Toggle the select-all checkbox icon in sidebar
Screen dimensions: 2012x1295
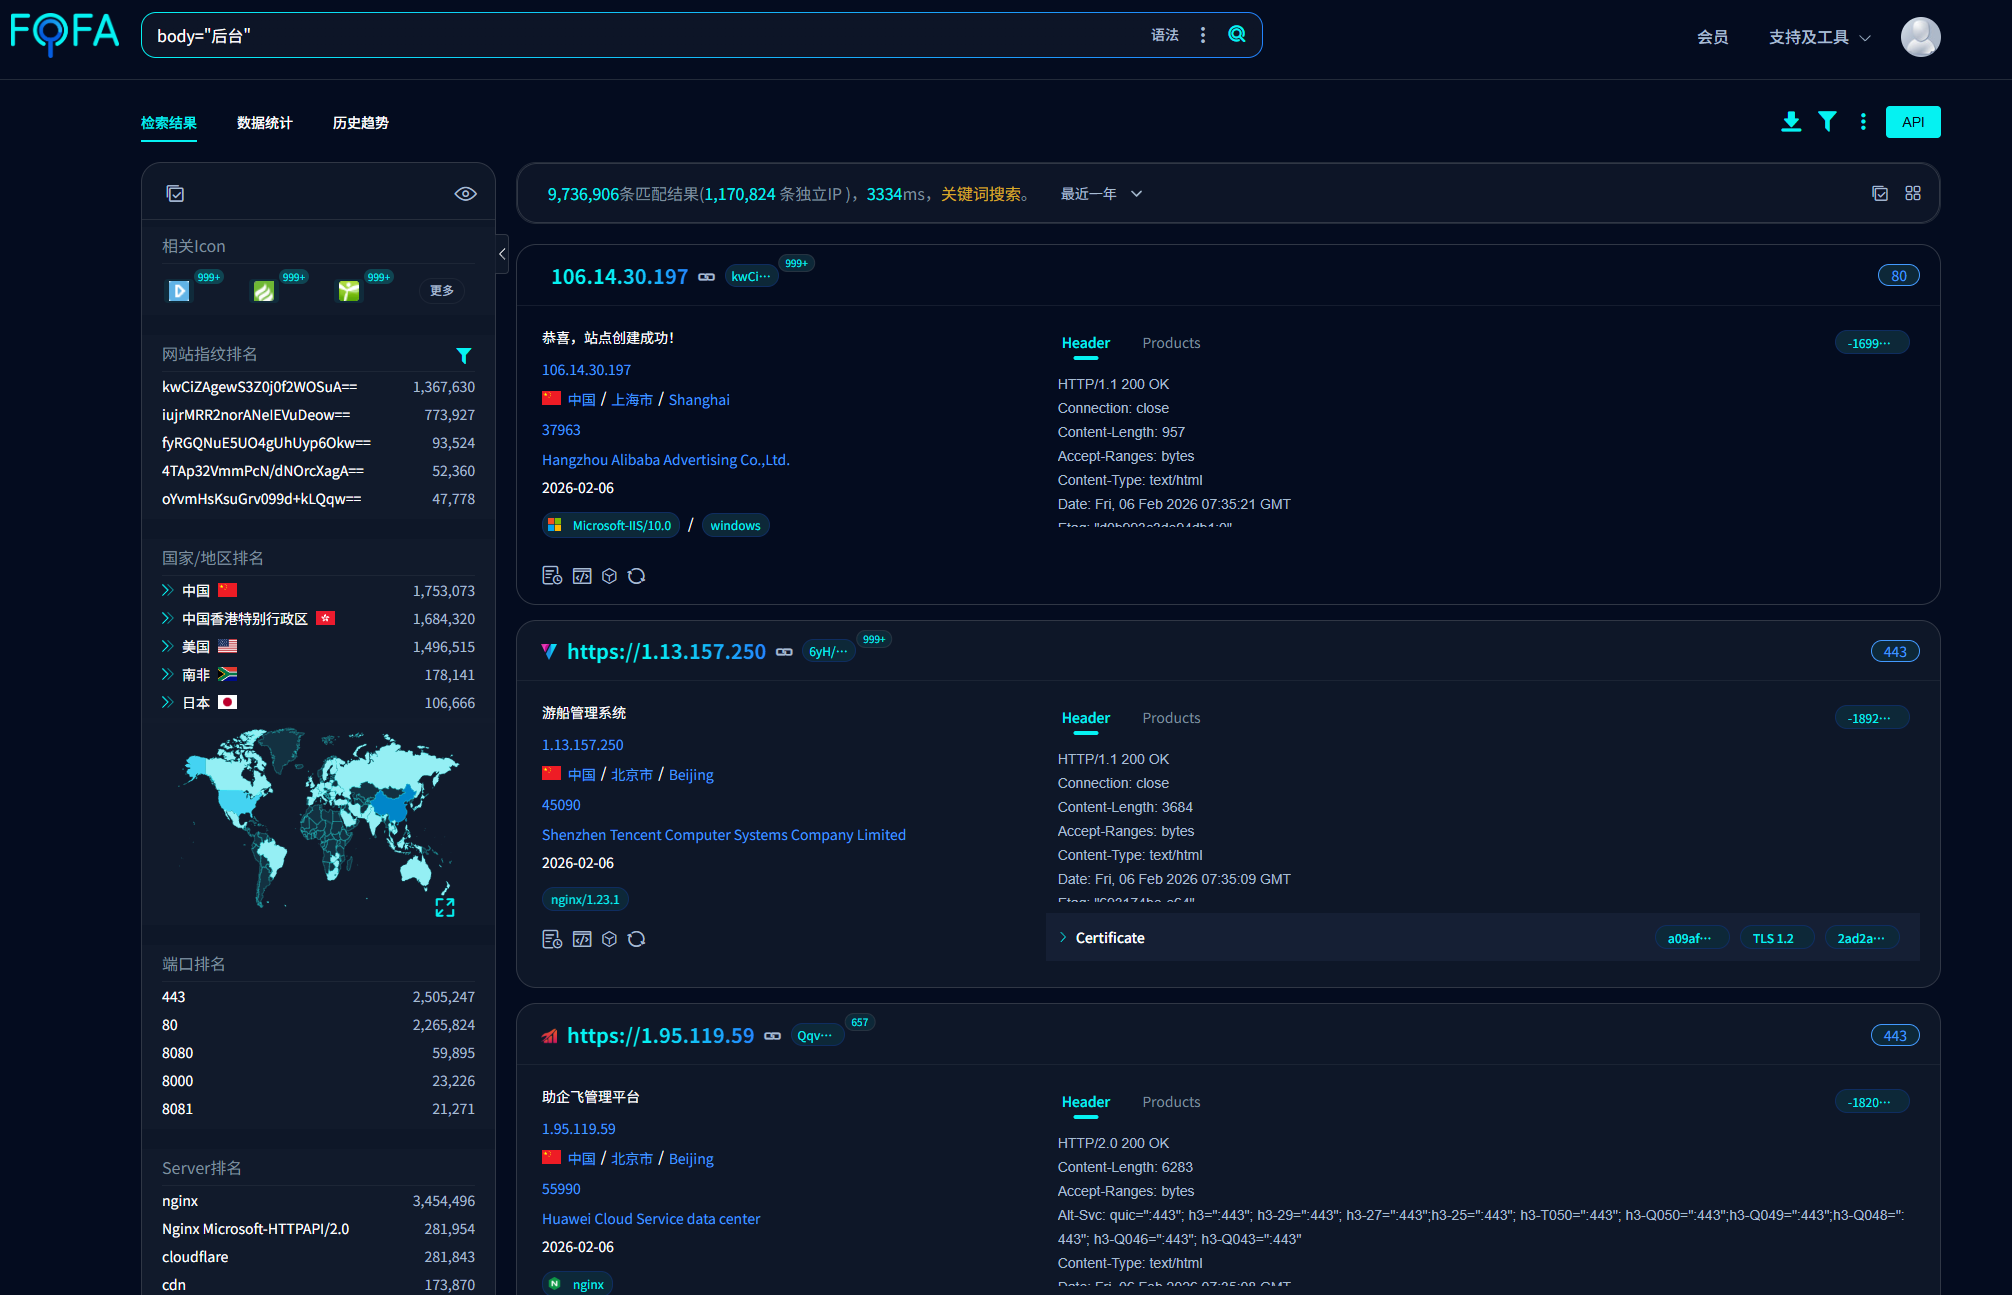point(175,194)
